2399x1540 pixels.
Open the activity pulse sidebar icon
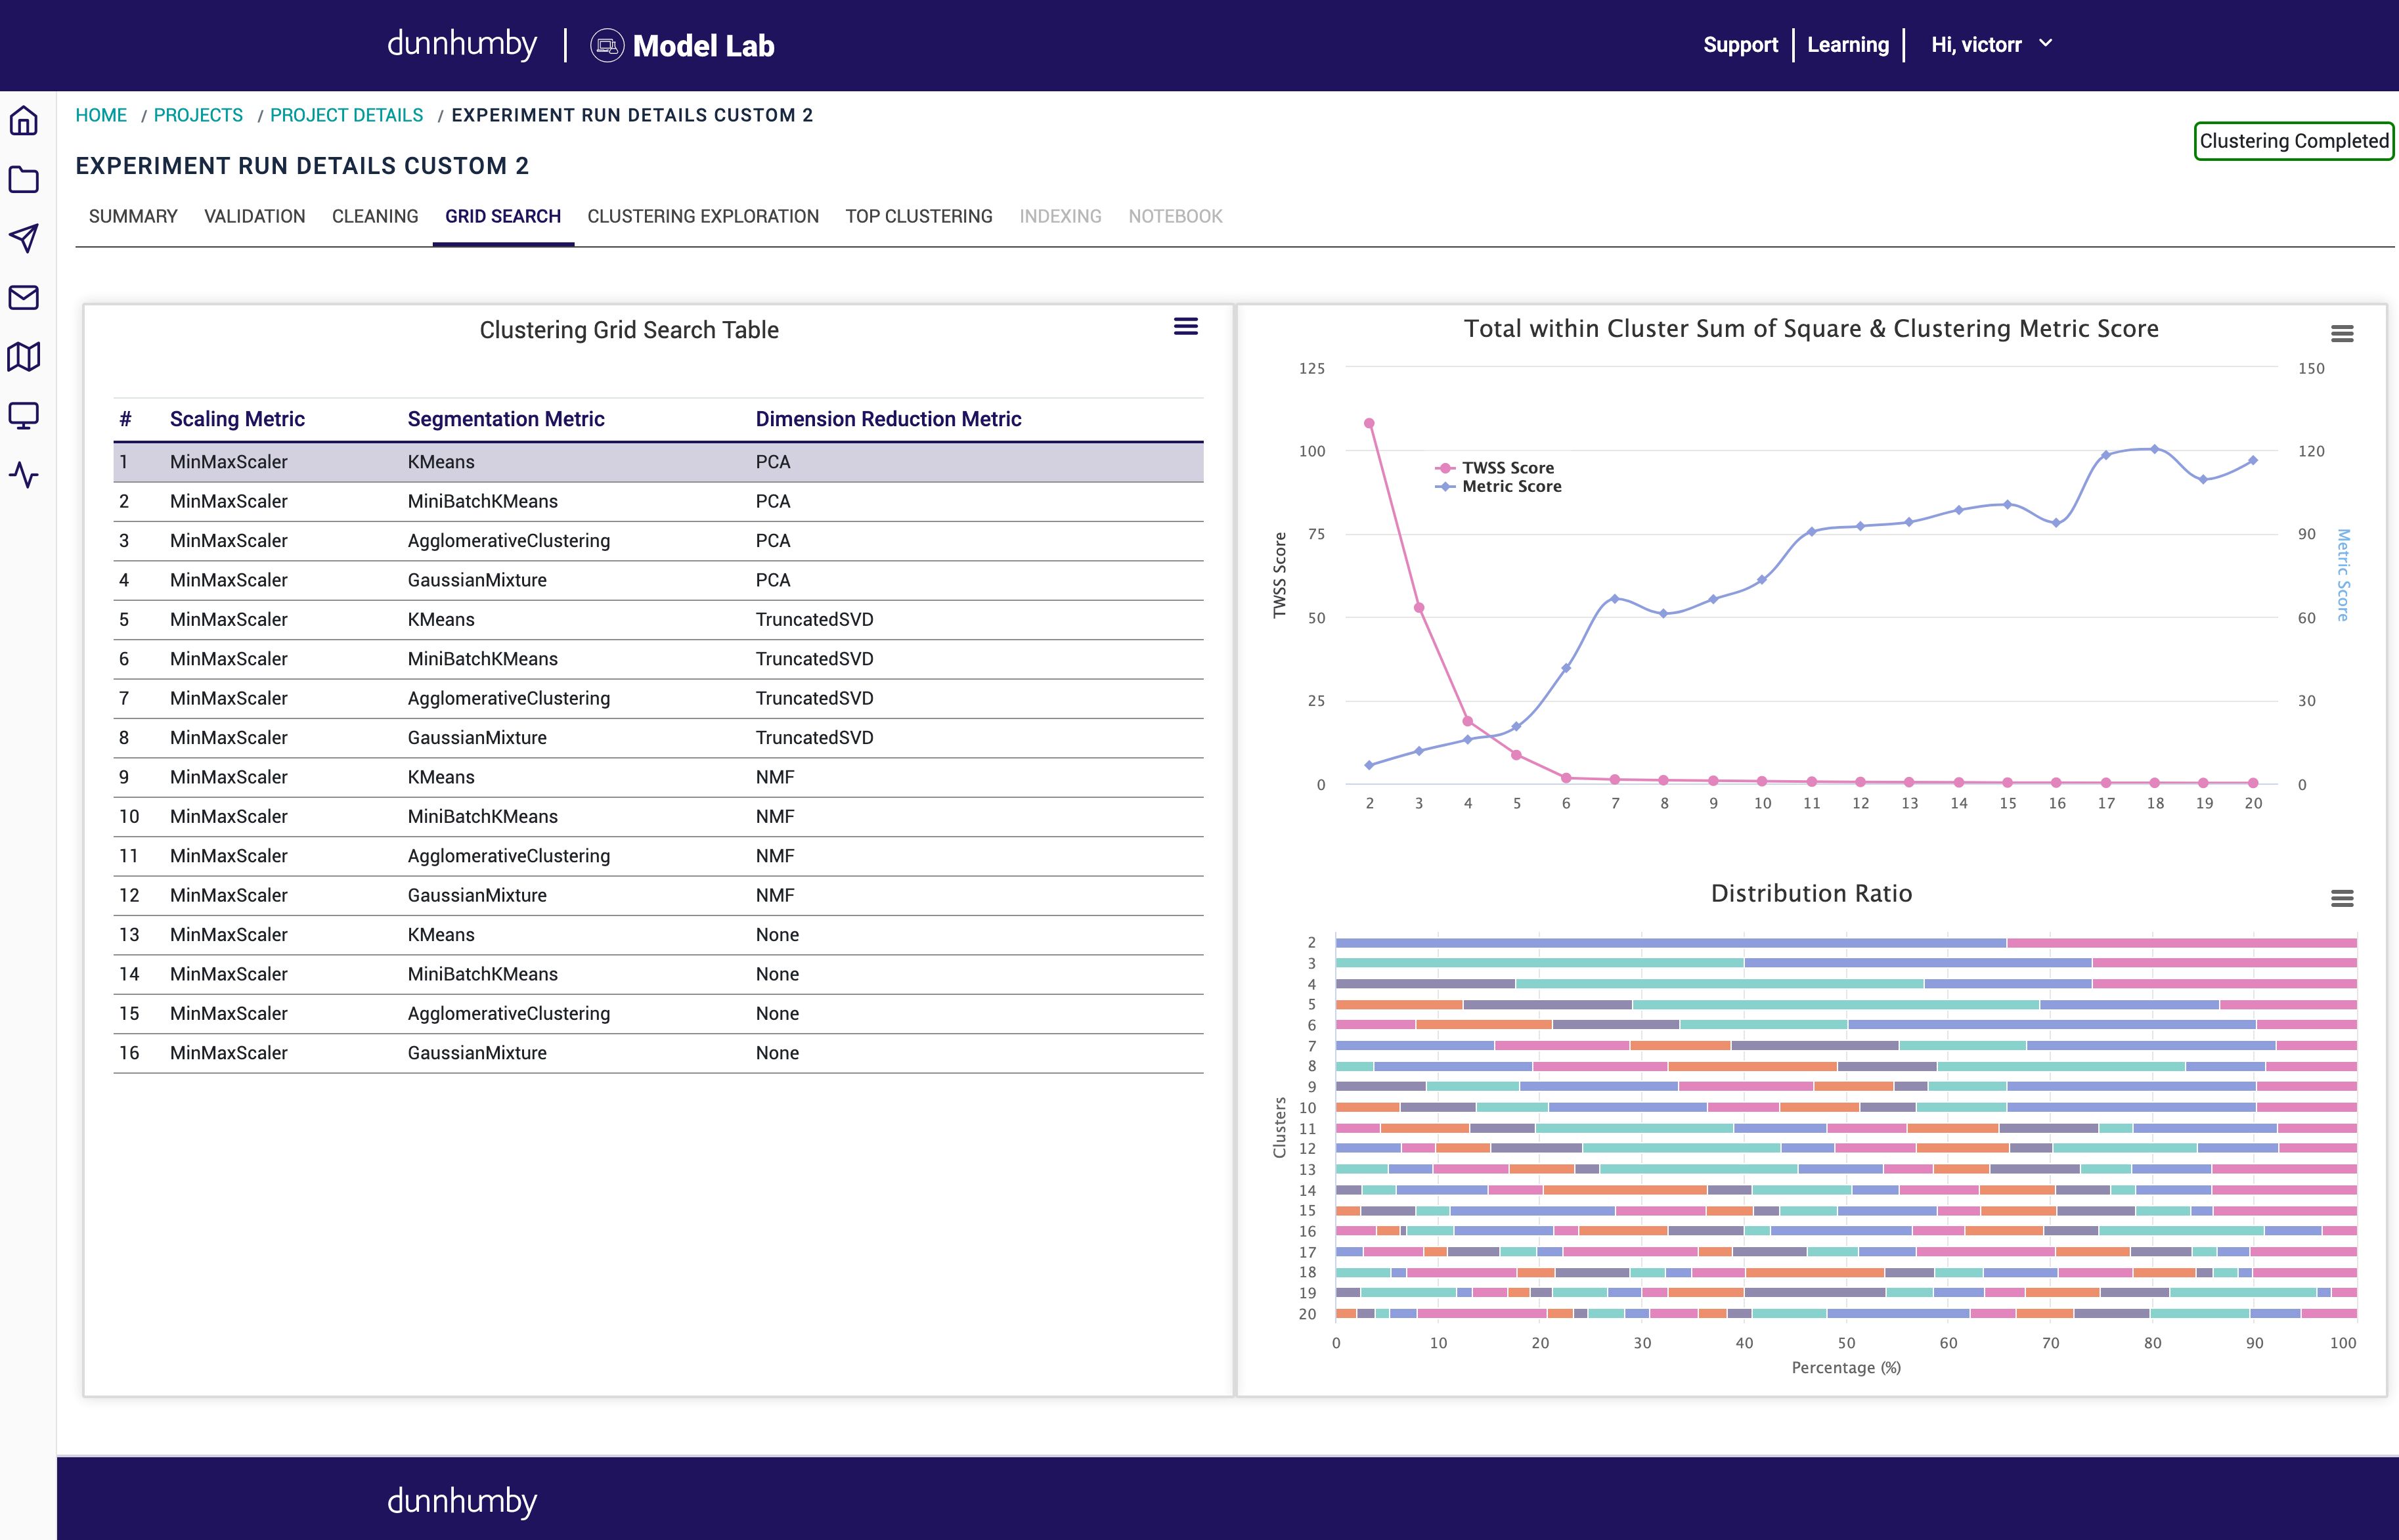point(24,474)
